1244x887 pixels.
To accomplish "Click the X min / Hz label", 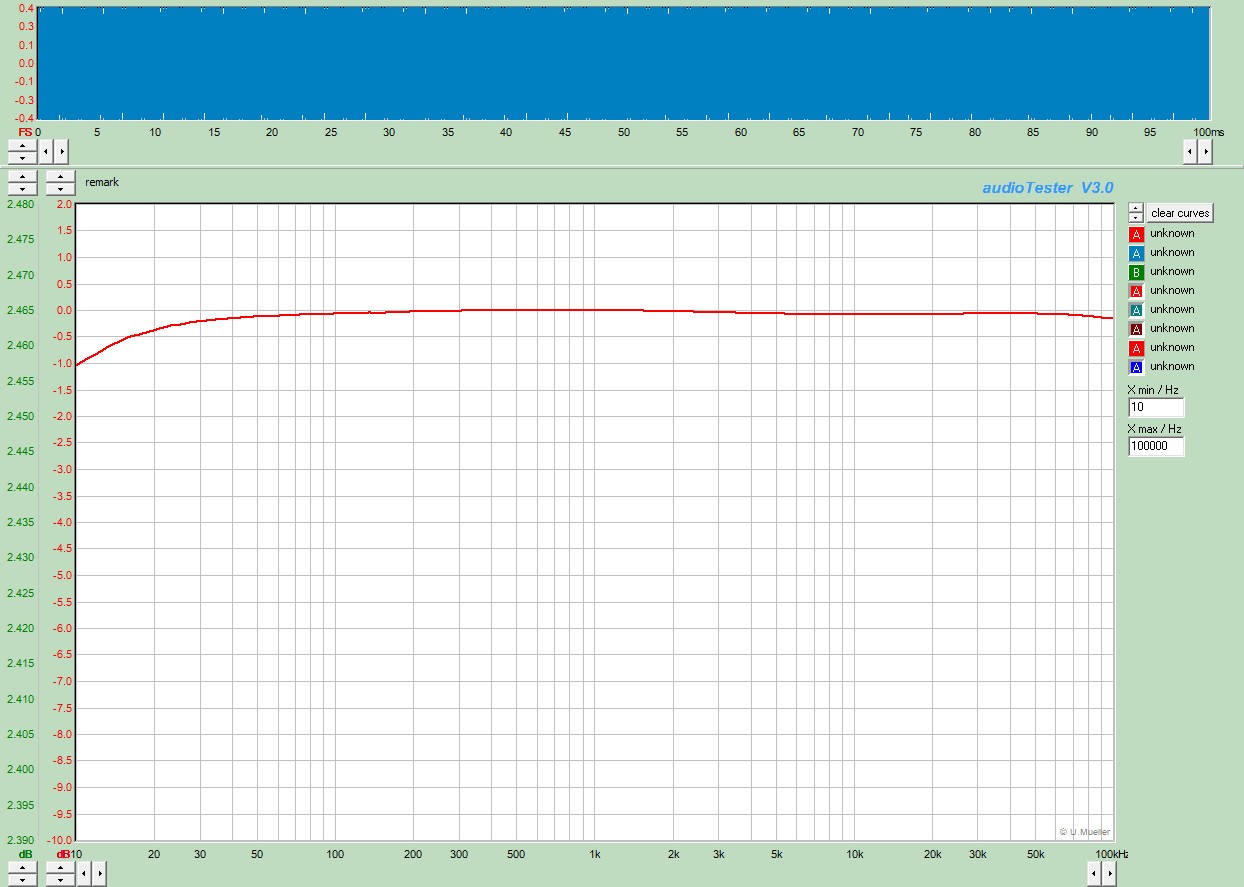I will point(1153,390).
